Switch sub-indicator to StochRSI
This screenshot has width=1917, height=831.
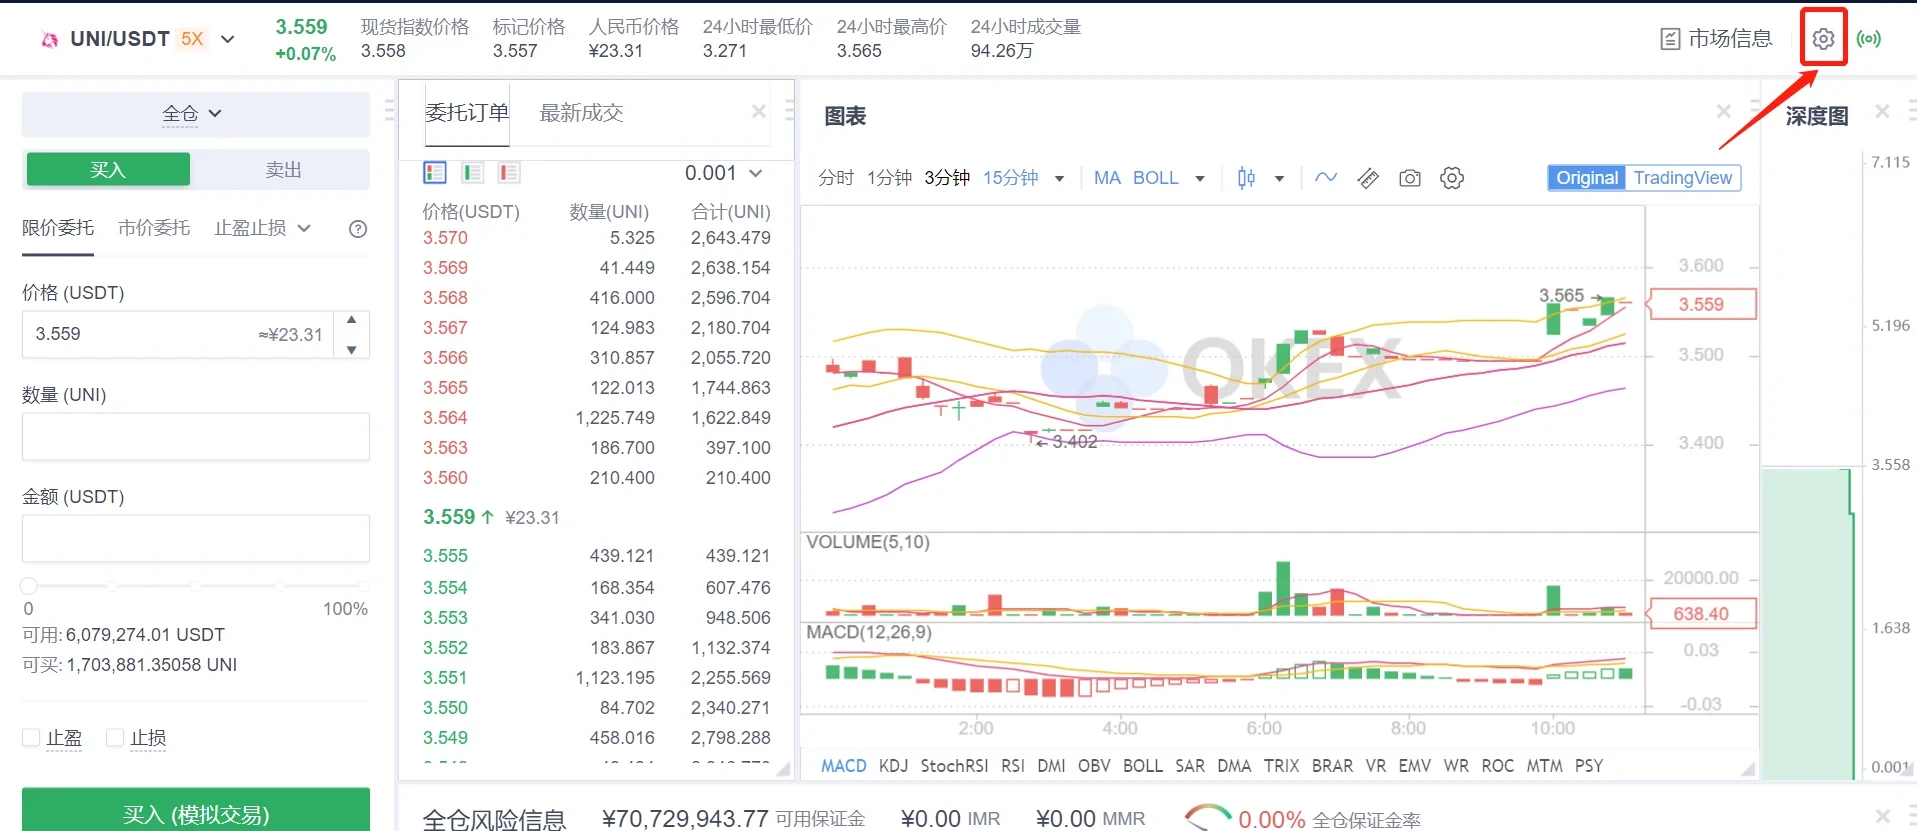click(x=954, y=766)
